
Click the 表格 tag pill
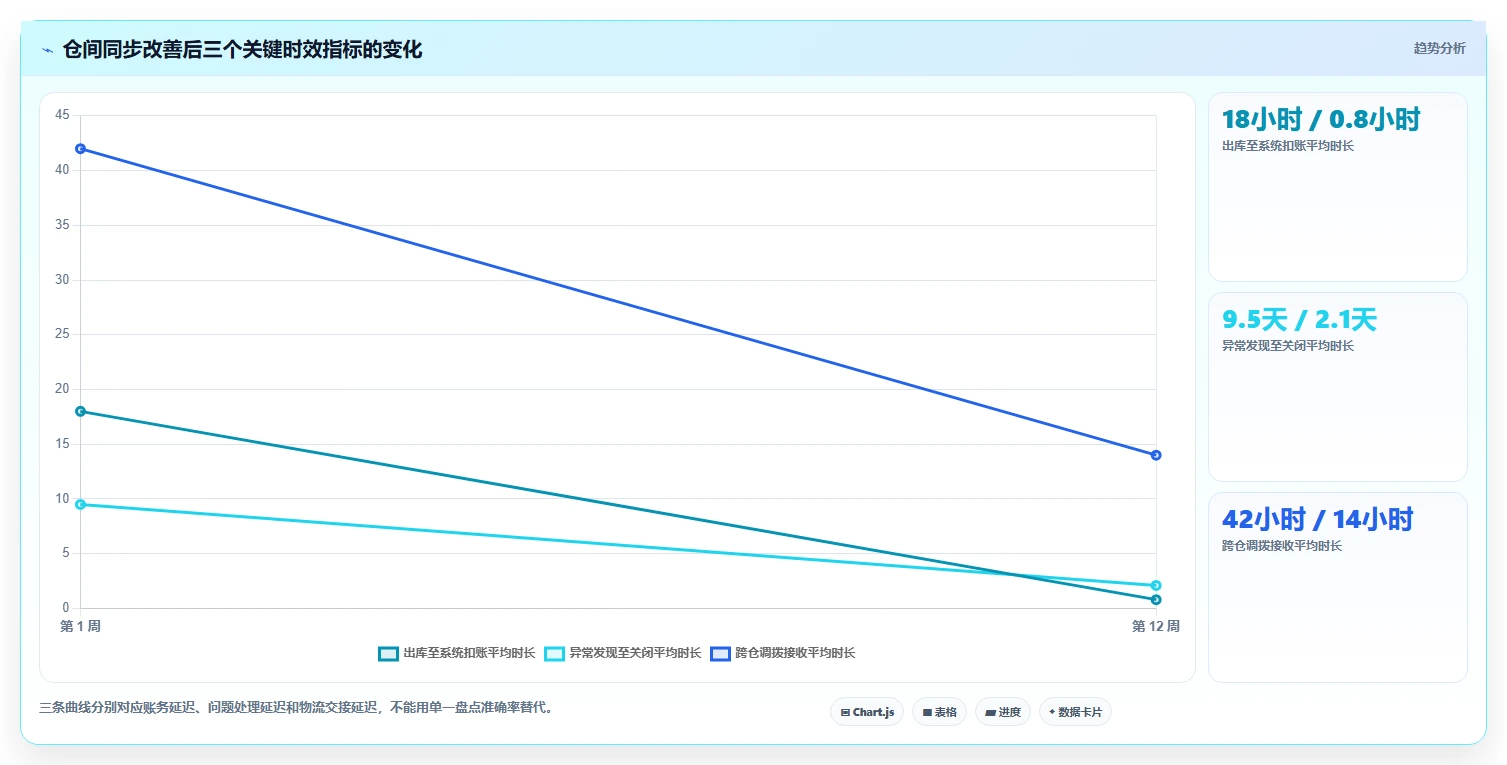pyautogui.click(x=939, y=712)
